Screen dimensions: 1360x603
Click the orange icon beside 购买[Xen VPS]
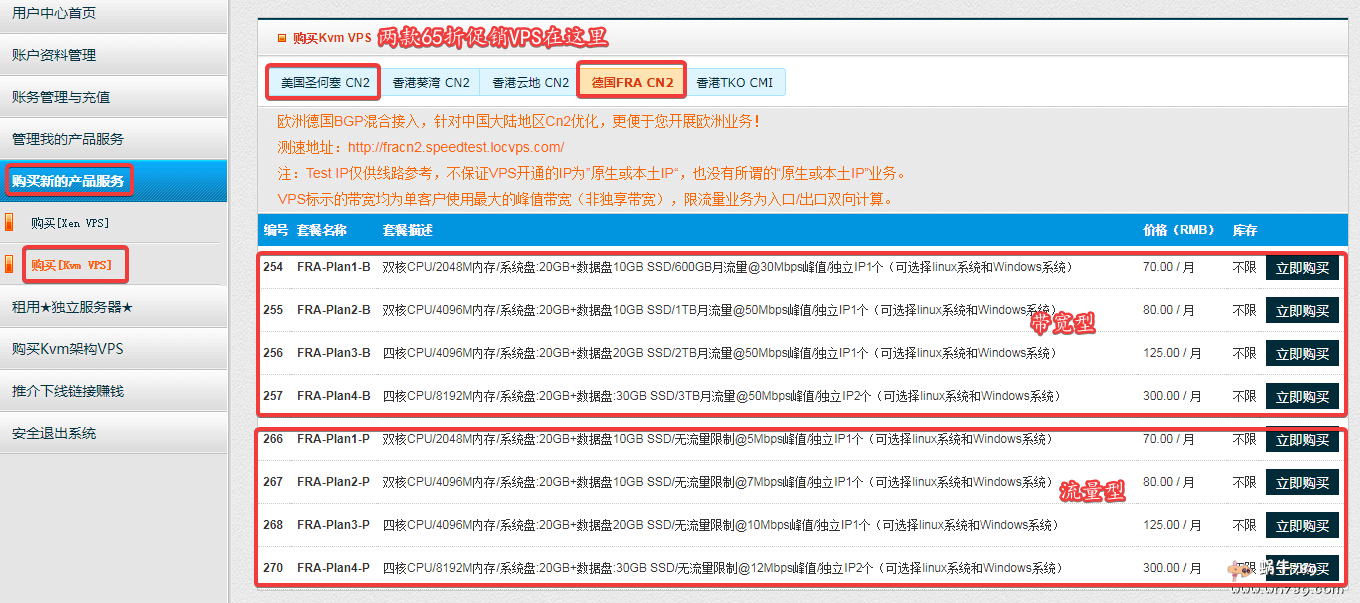pos(10,222)
